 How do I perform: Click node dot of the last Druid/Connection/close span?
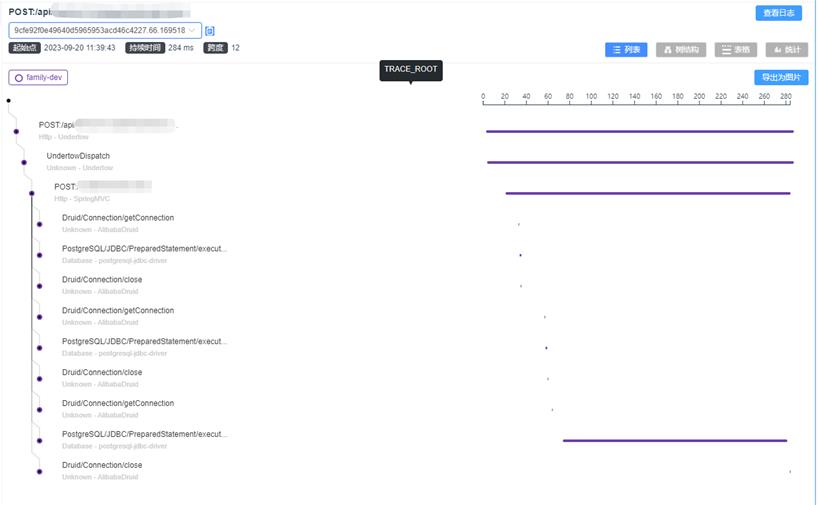39,471
